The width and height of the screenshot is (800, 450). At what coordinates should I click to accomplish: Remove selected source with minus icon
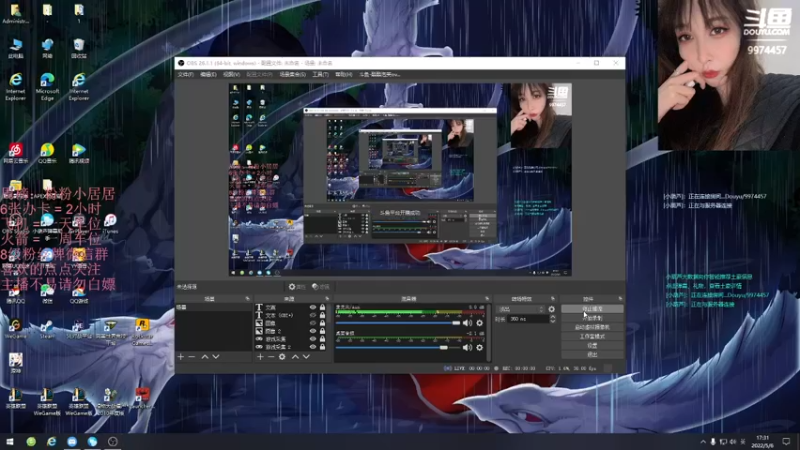pos(271,357)
